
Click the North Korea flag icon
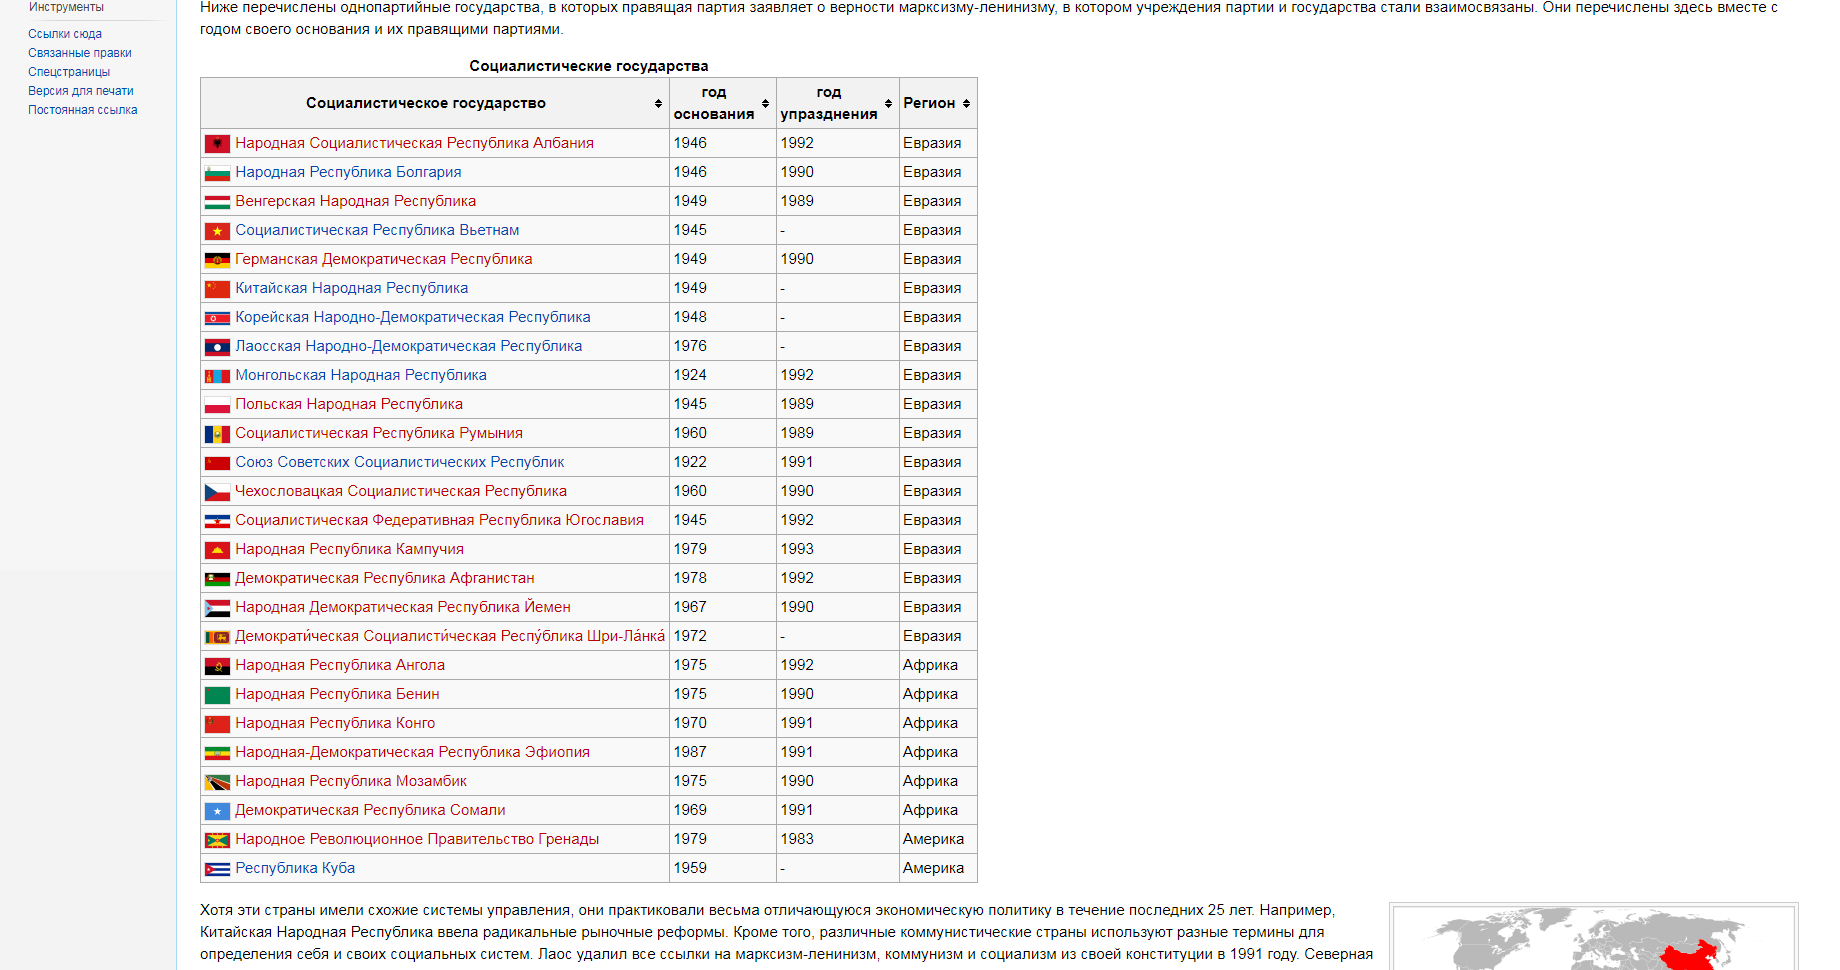[217, 318]
